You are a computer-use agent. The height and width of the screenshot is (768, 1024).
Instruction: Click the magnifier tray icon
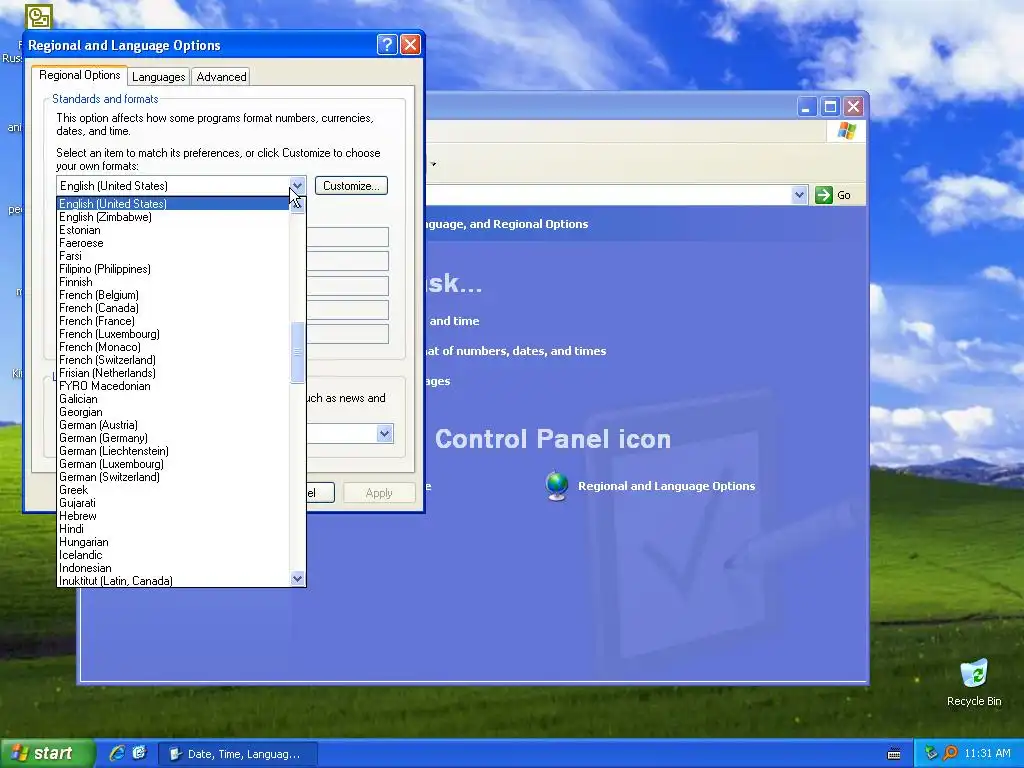point(951,753)
